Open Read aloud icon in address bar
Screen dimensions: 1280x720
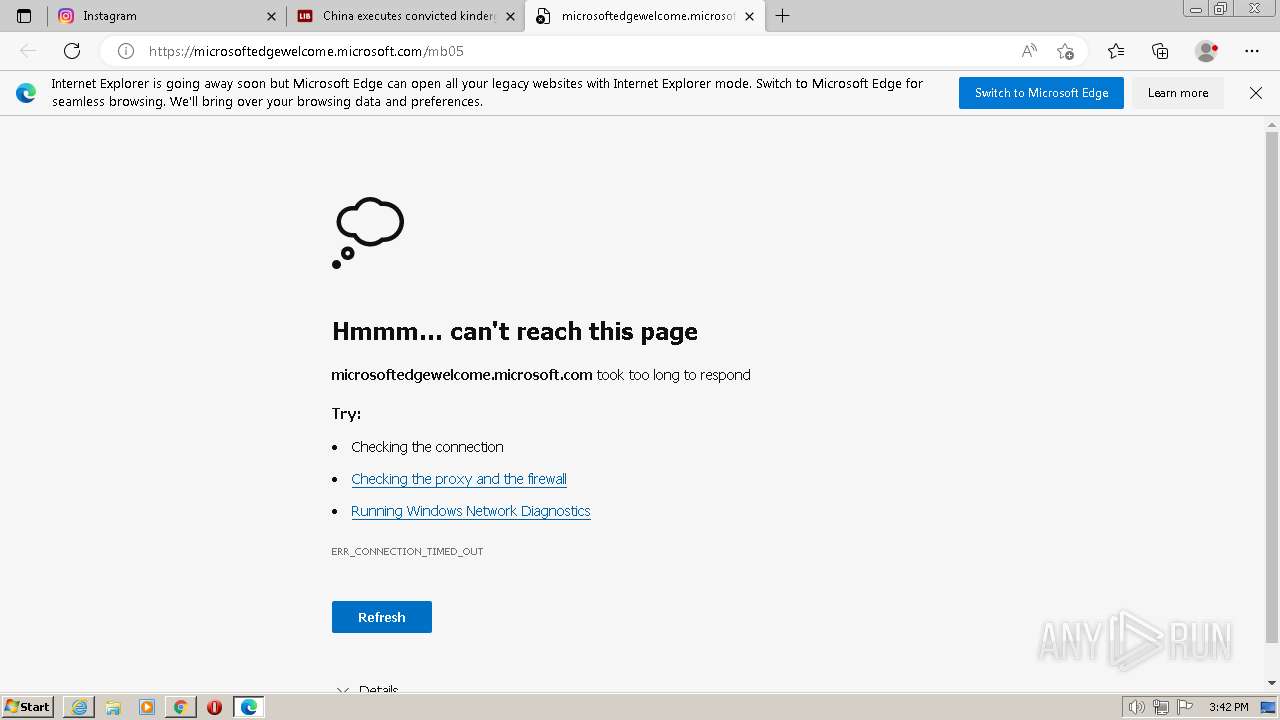pos(1029,51)
